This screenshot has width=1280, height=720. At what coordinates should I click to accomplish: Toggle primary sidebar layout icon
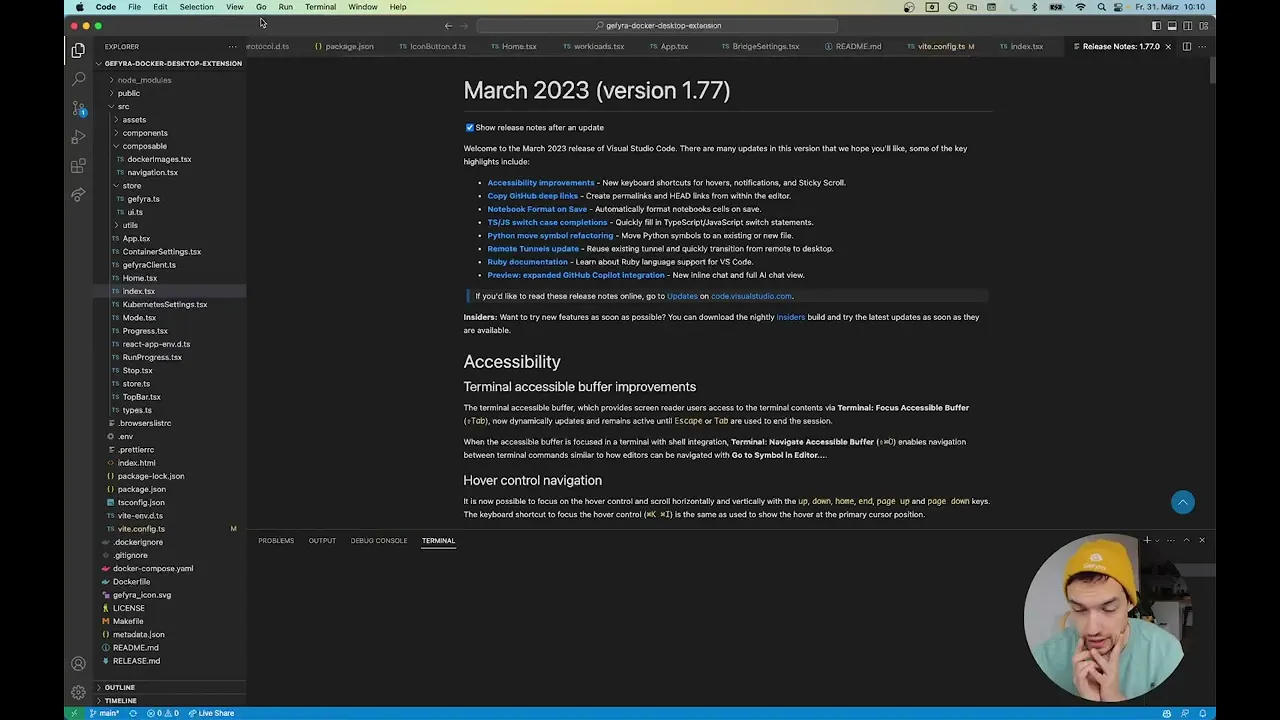(x=1156, y=26)
